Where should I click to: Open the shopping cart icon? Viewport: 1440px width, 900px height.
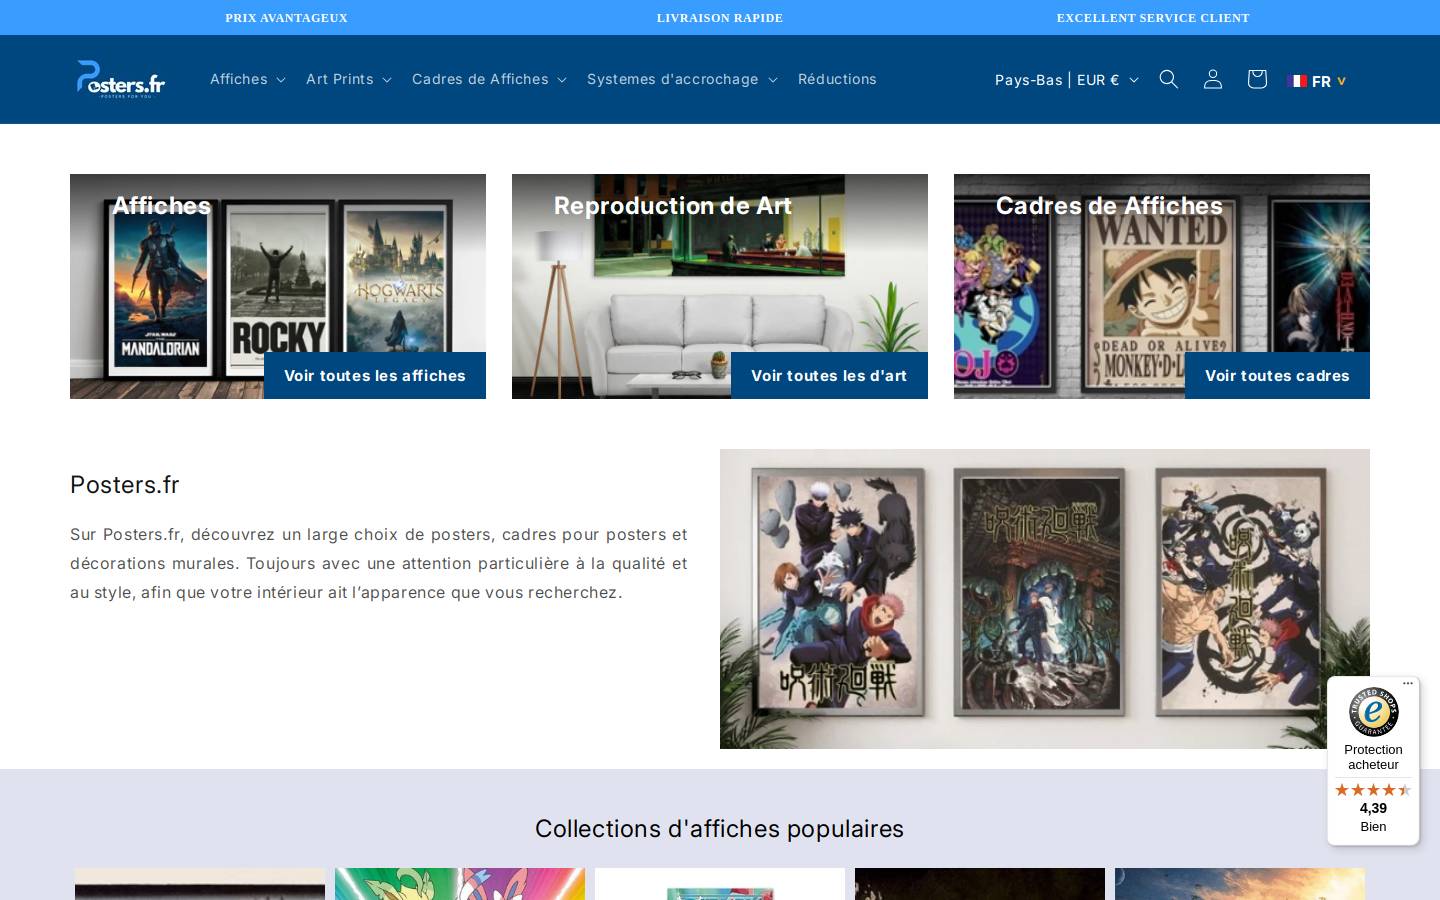pos(1257,79)
